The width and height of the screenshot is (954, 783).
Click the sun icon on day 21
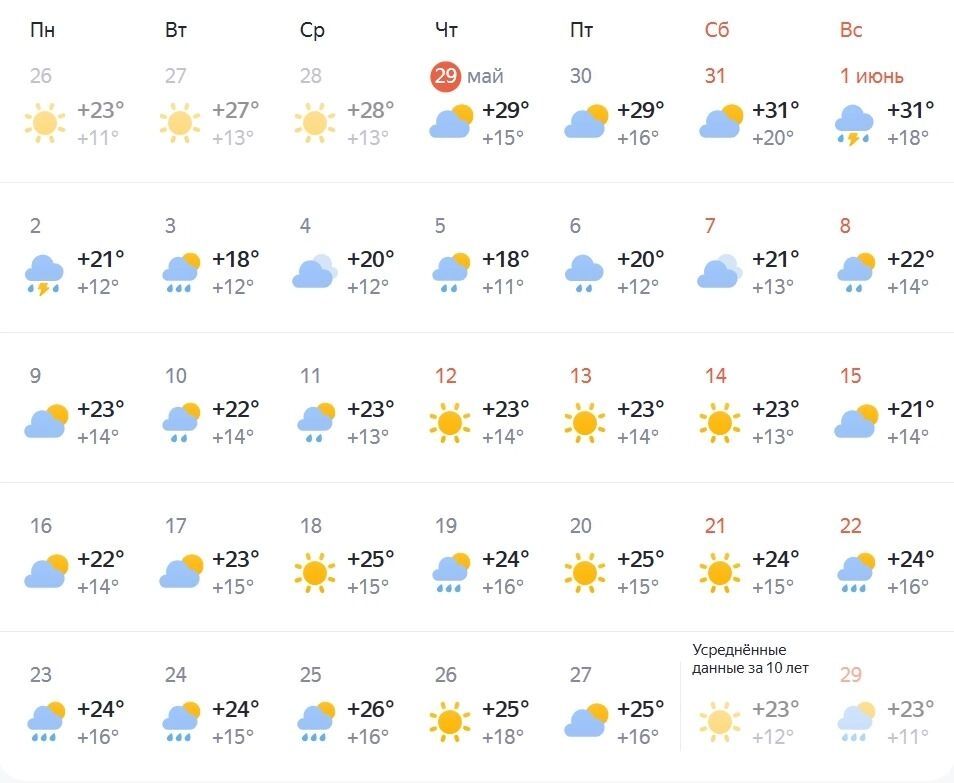pos(720,573)
